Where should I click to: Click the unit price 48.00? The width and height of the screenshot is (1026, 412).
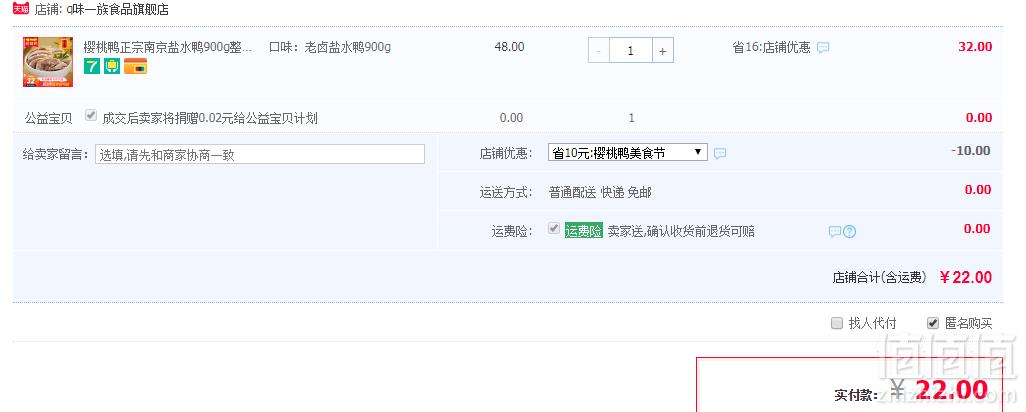(509, 47)
